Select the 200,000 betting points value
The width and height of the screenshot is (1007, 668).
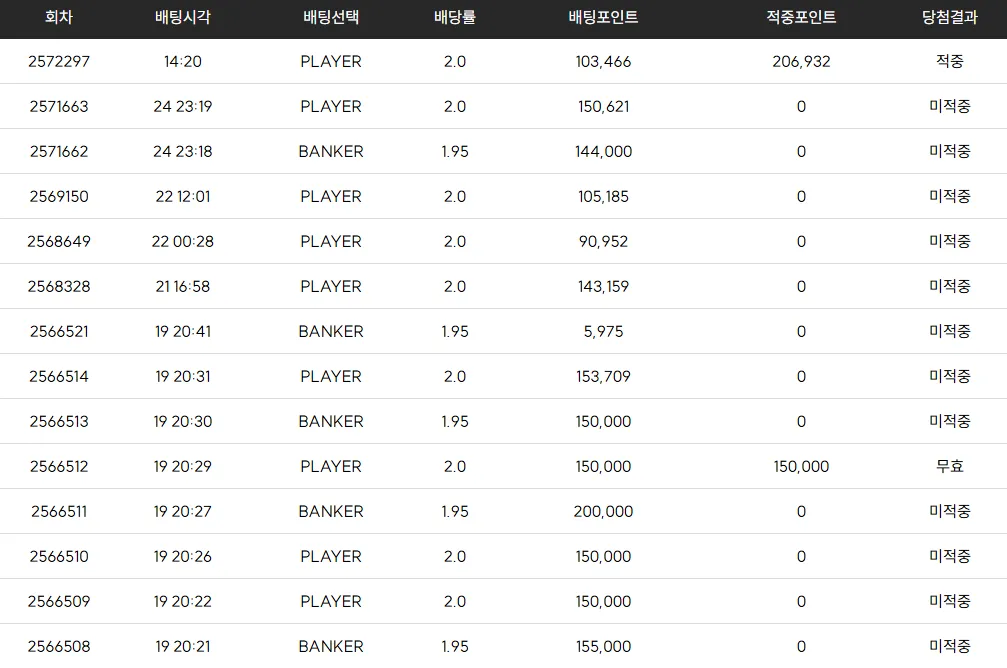[603, 511]
